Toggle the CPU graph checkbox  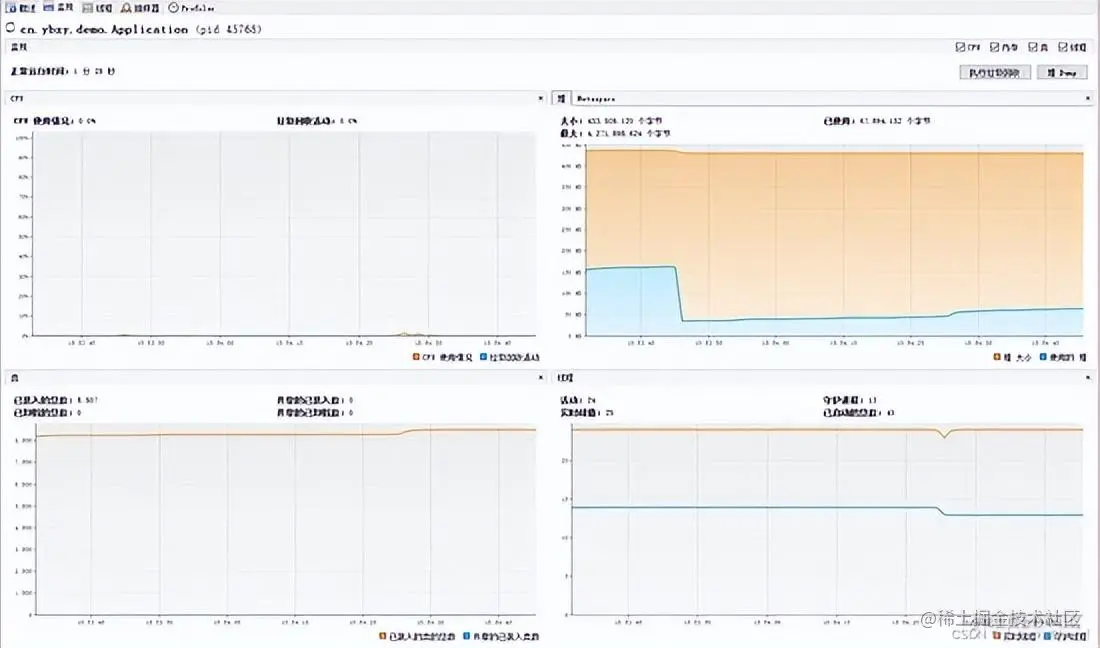point(960,47)
